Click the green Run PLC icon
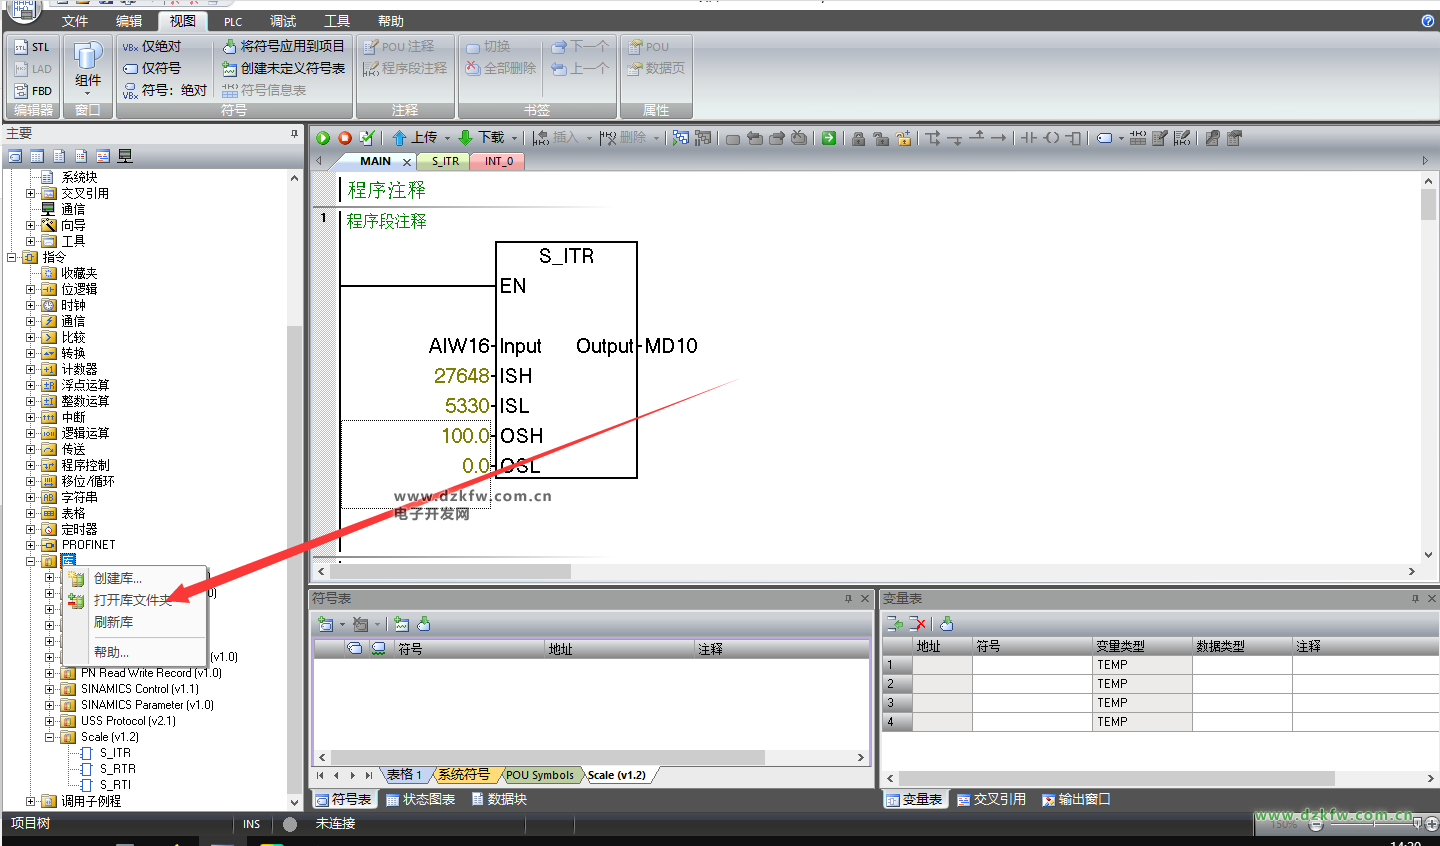Screen dimensions: 1440x846 point(323,138)
